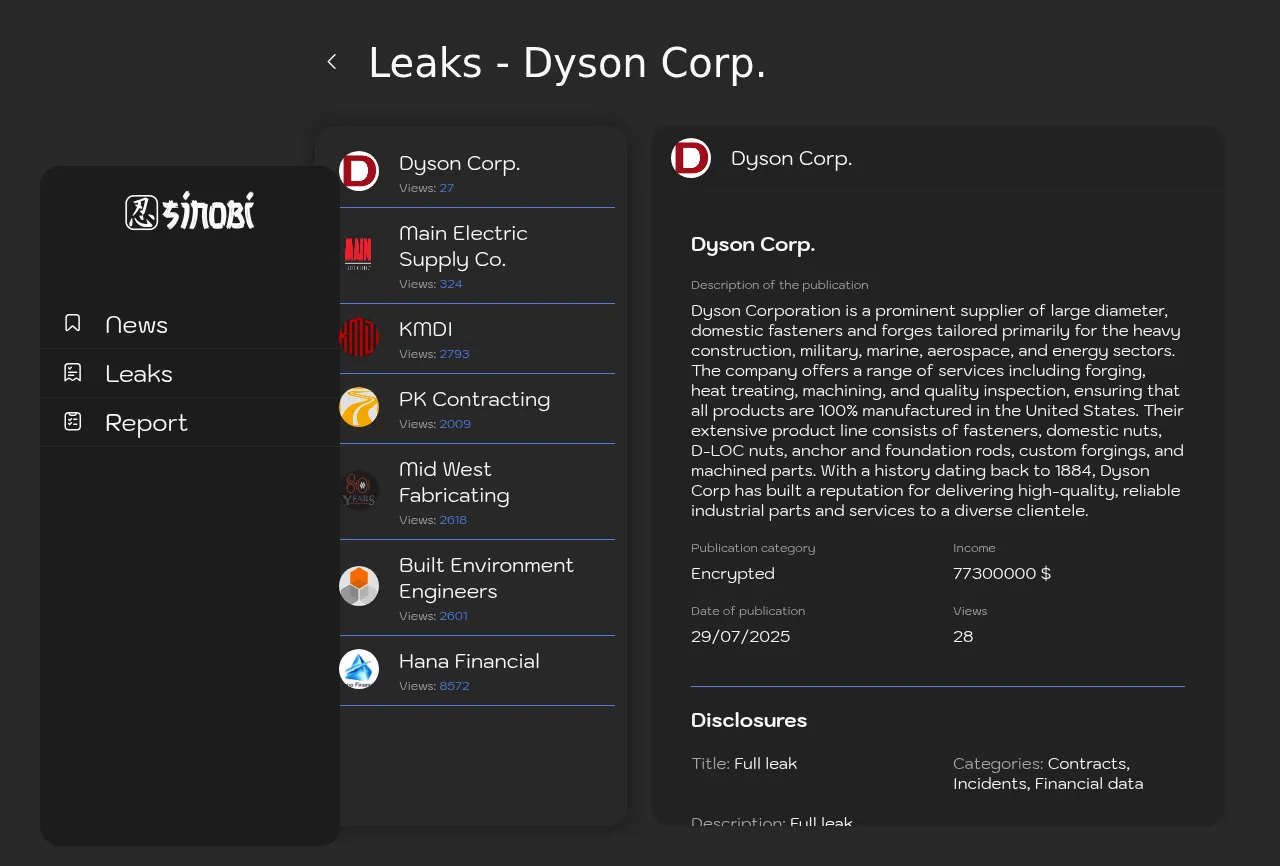Open the News menu item
Image resolution: width=1280 pixels, height=866 pixels.
click(136, 325)
